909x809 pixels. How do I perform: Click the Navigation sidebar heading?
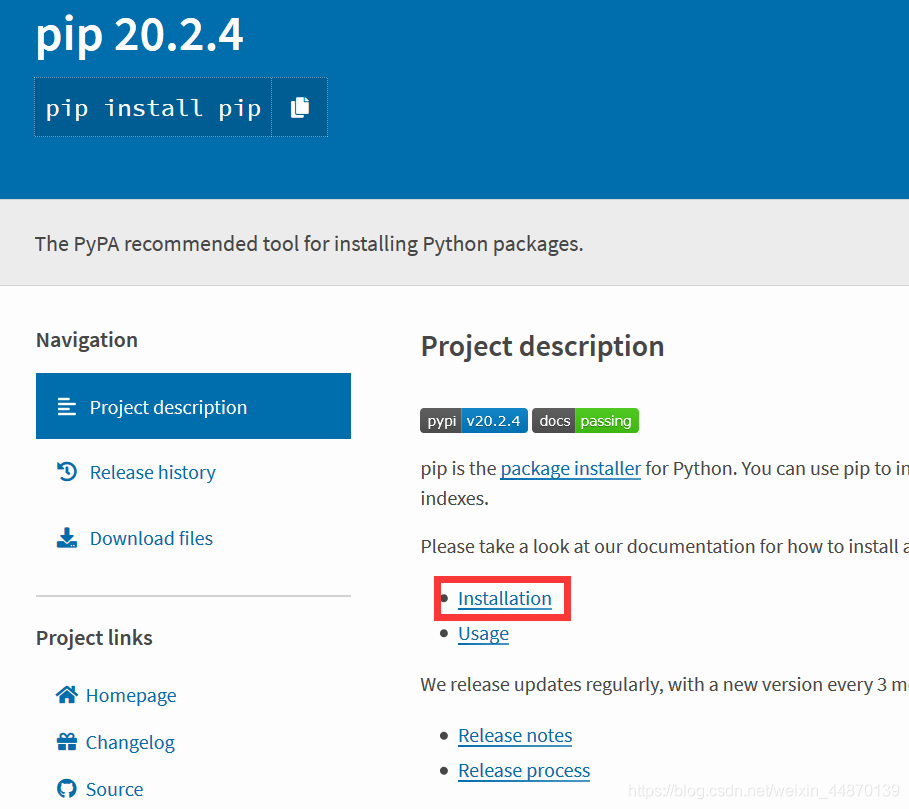[x=87, y=340]
